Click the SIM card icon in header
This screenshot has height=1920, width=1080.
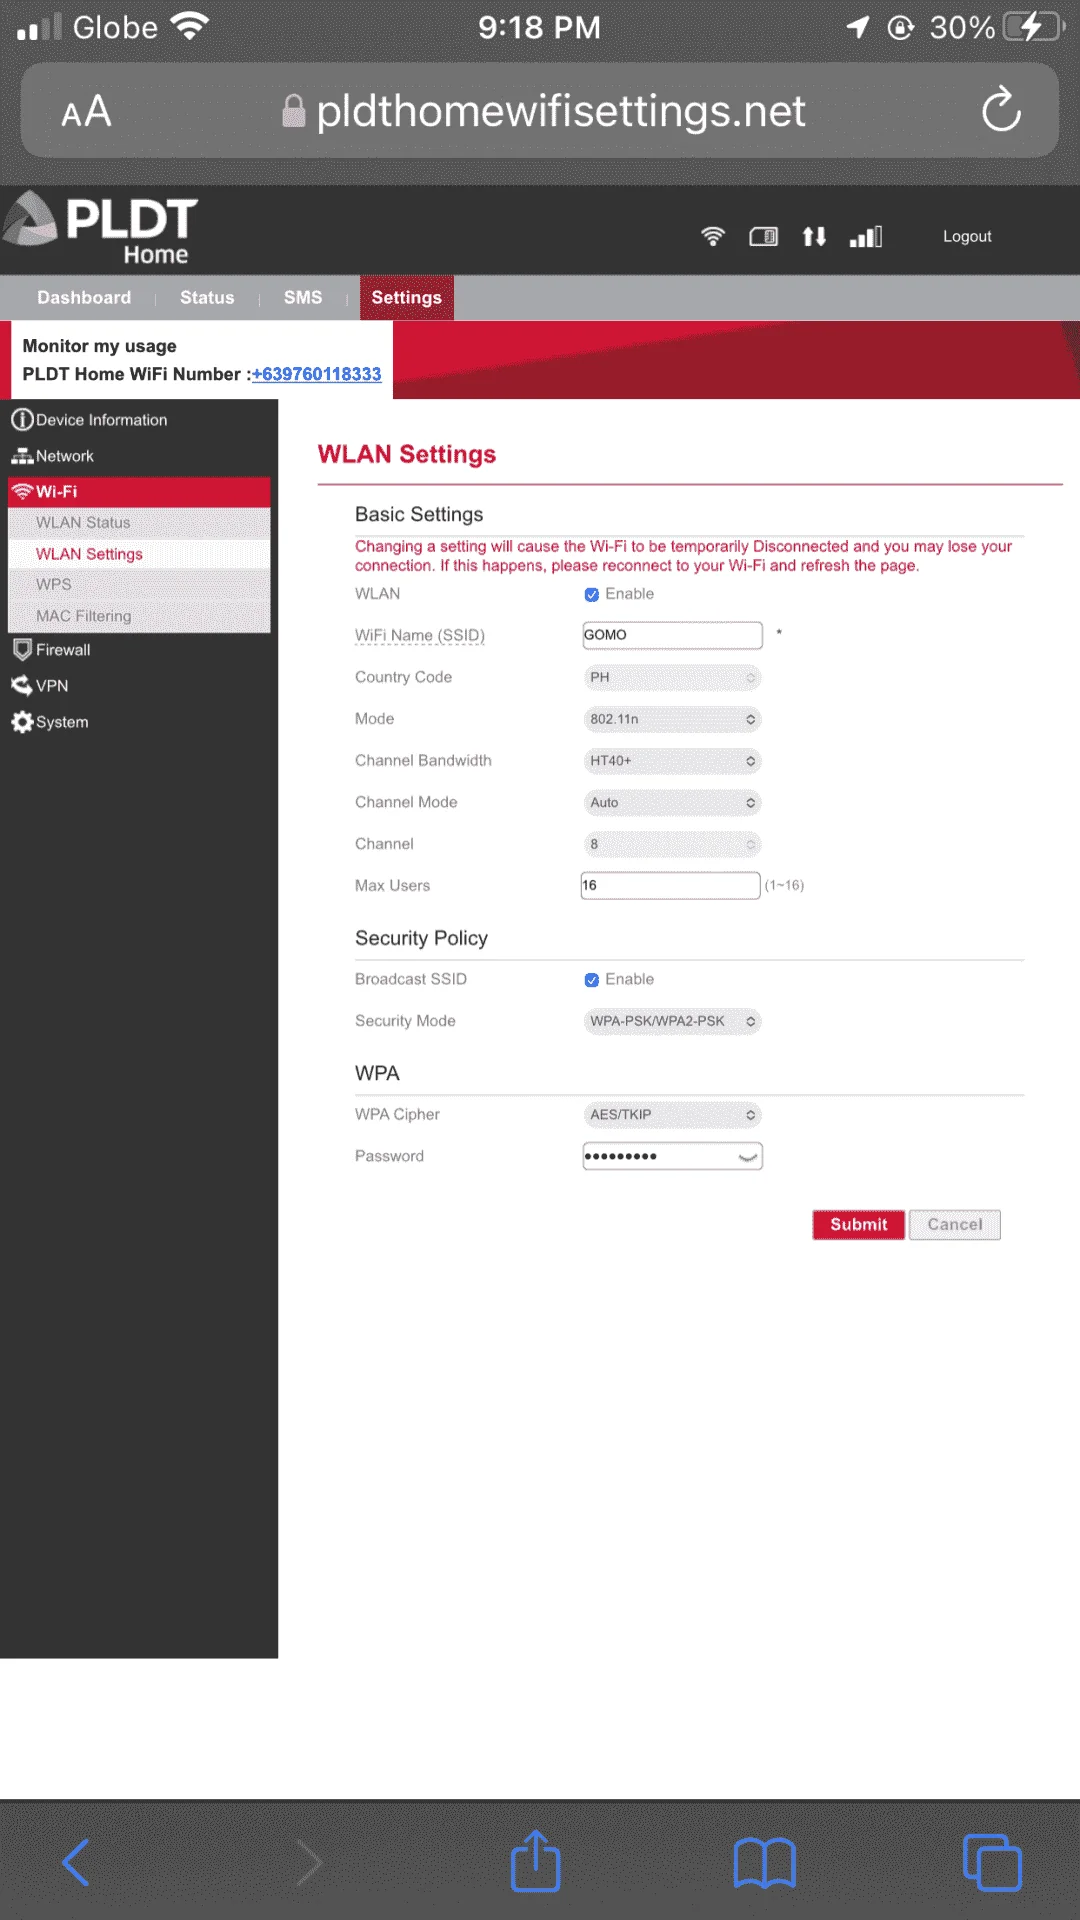pos(764,237)
